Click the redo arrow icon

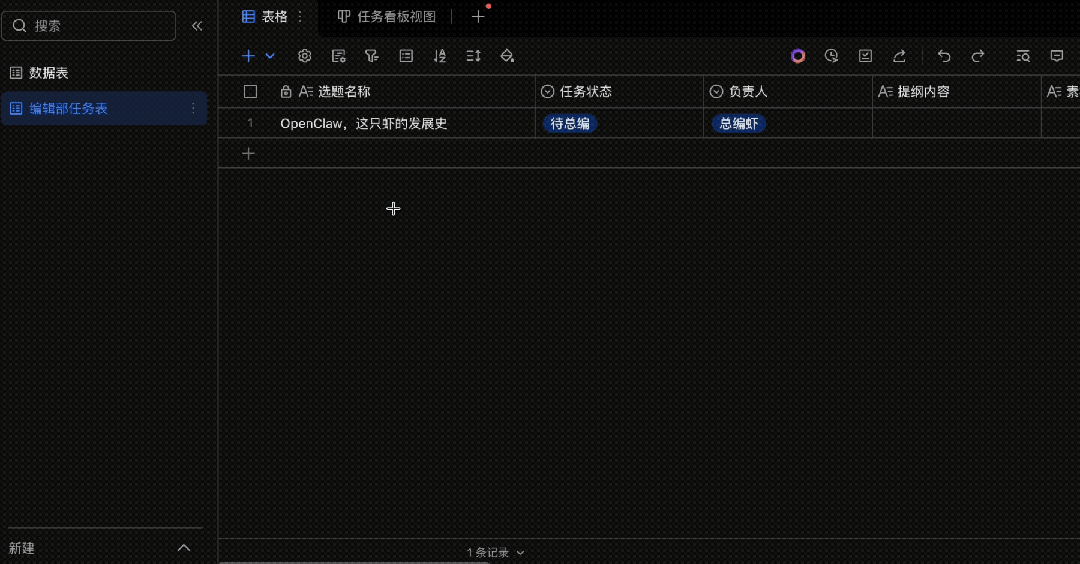pos(978,56)
